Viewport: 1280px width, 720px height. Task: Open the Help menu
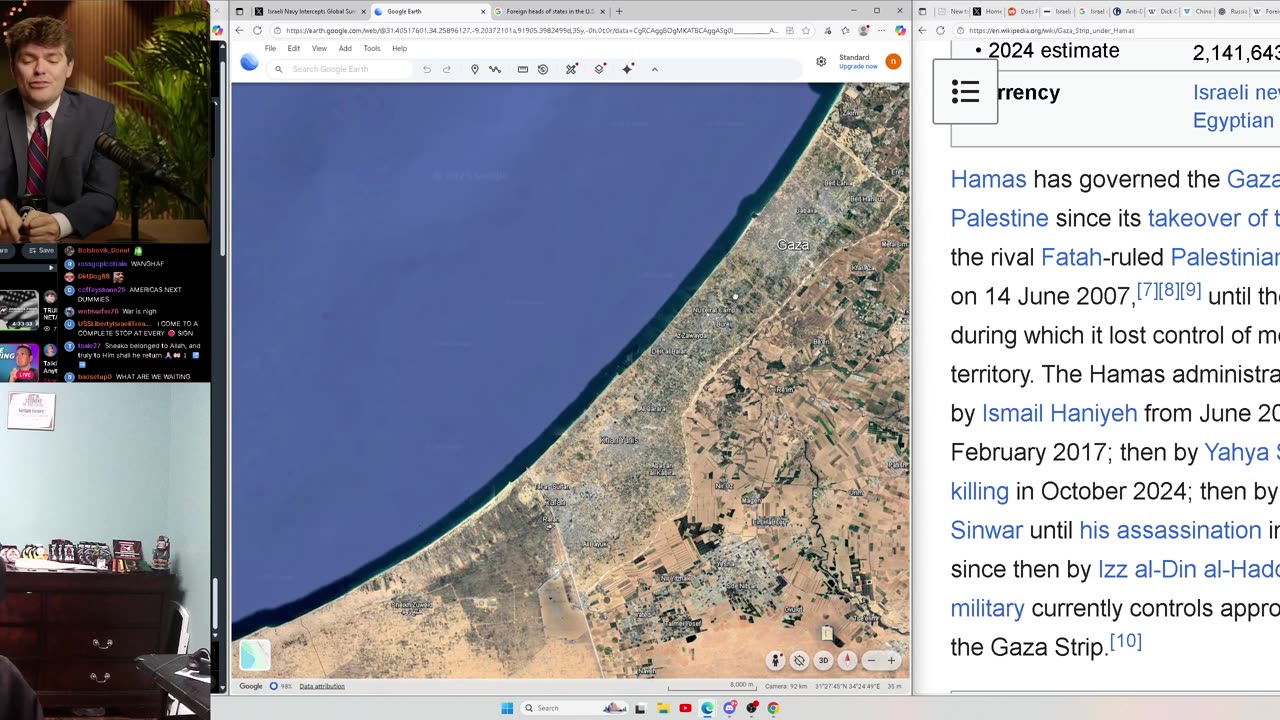point(399,48)
